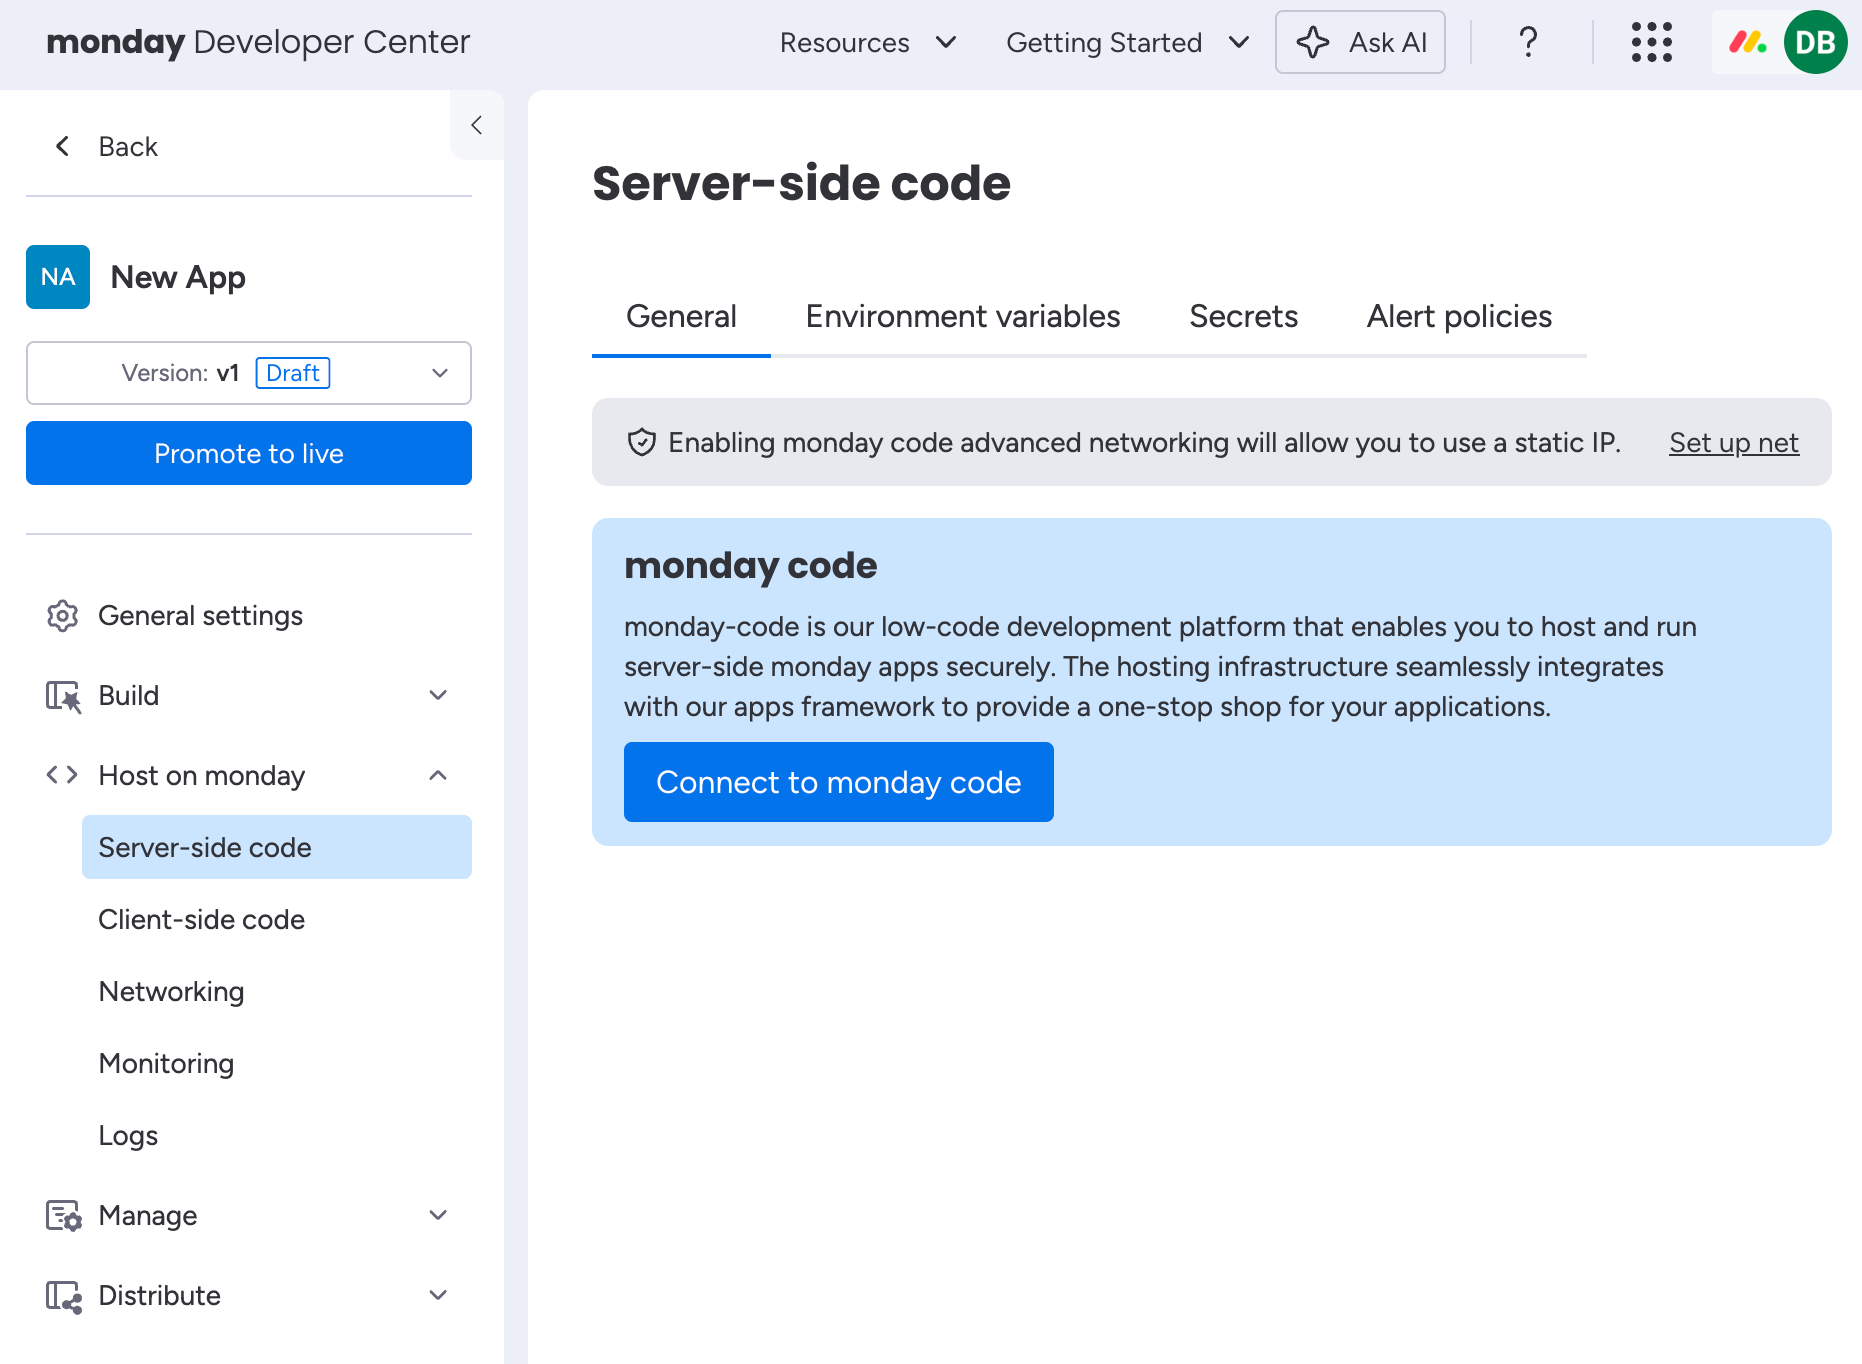Expand the Build section chevron
This screenshot has width=1862, height=1364.
[x=438, y=695]
